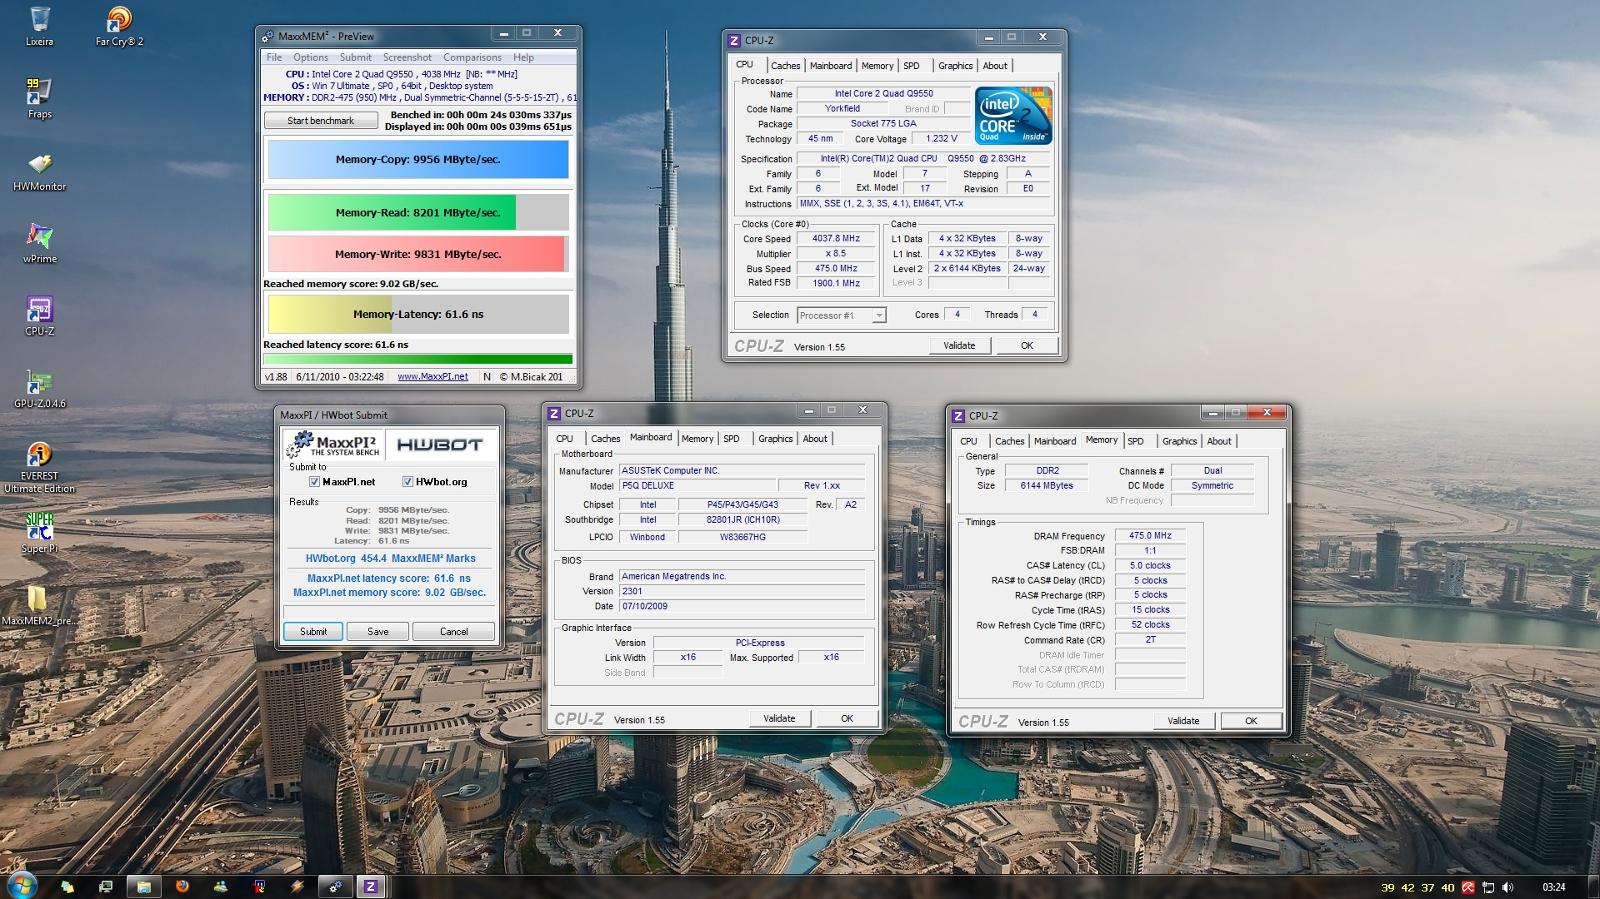
Task: Launch Far Cry 2 desktop shortcut
Action: pyautogui.click(x=119, y=27)
